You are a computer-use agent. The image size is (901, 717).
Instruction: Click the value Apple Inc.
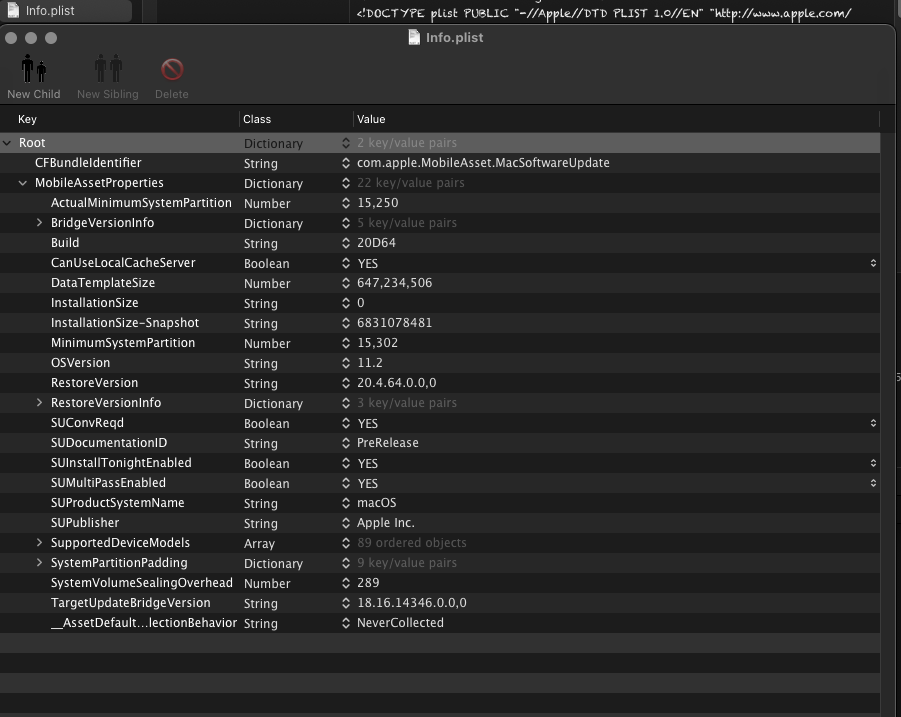[386, 523]
